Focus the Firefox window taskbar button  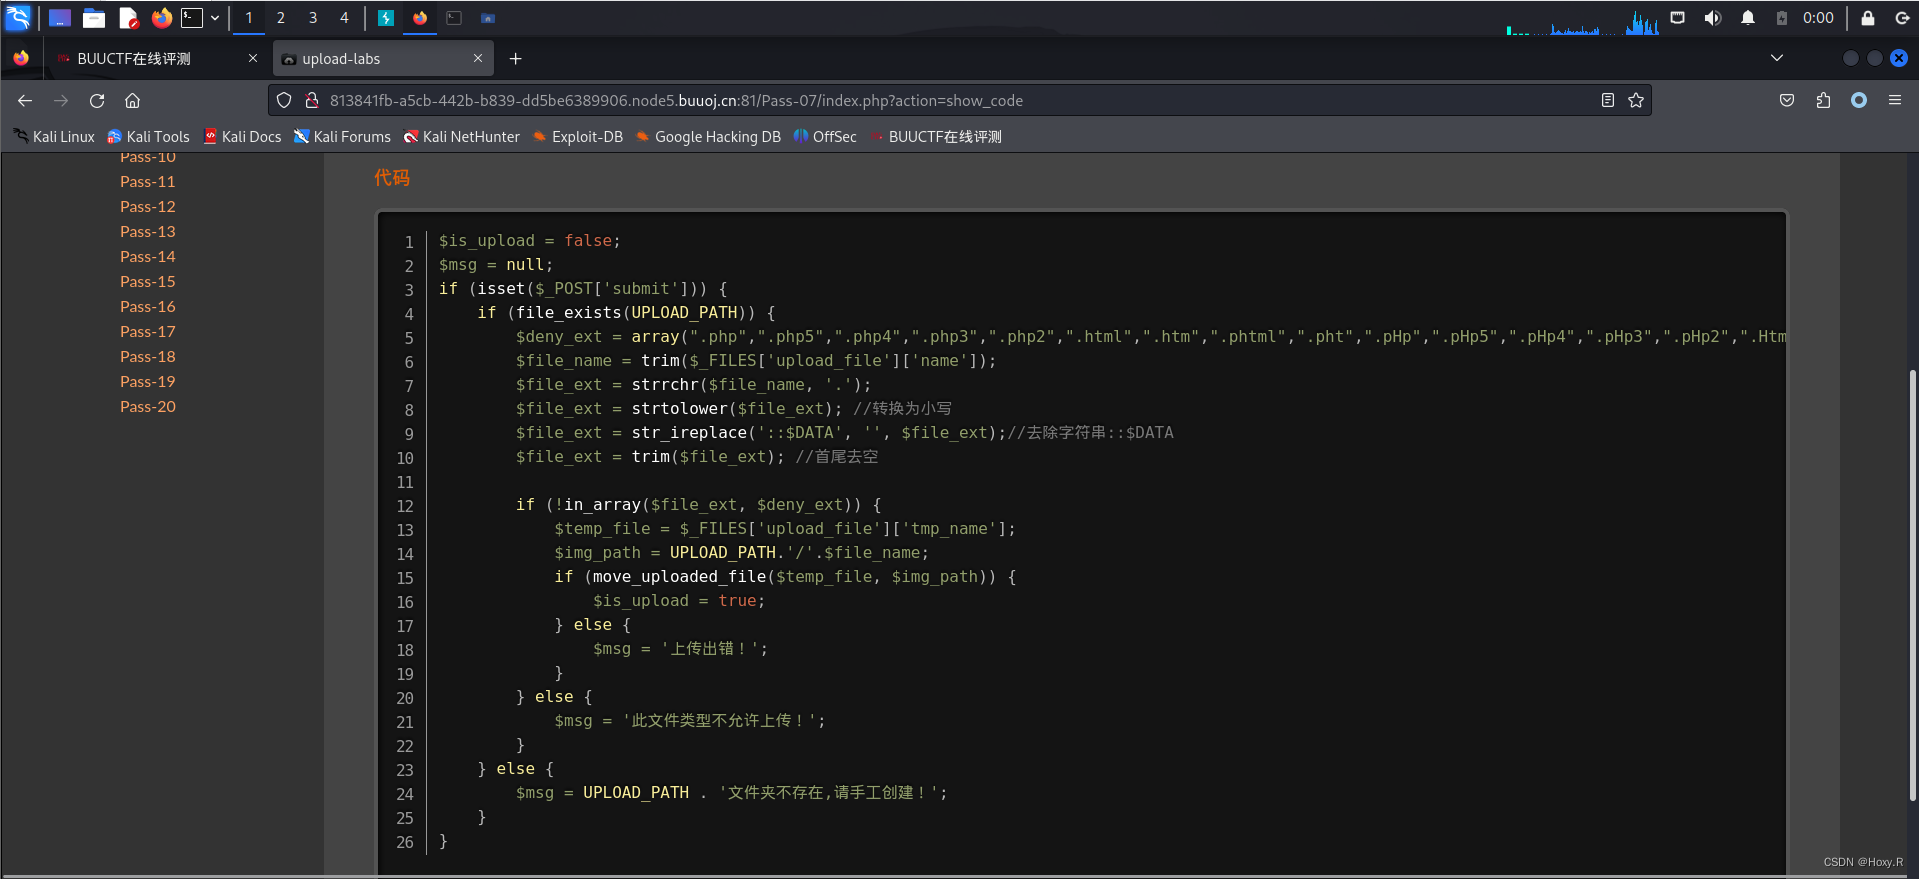[420, 18]
